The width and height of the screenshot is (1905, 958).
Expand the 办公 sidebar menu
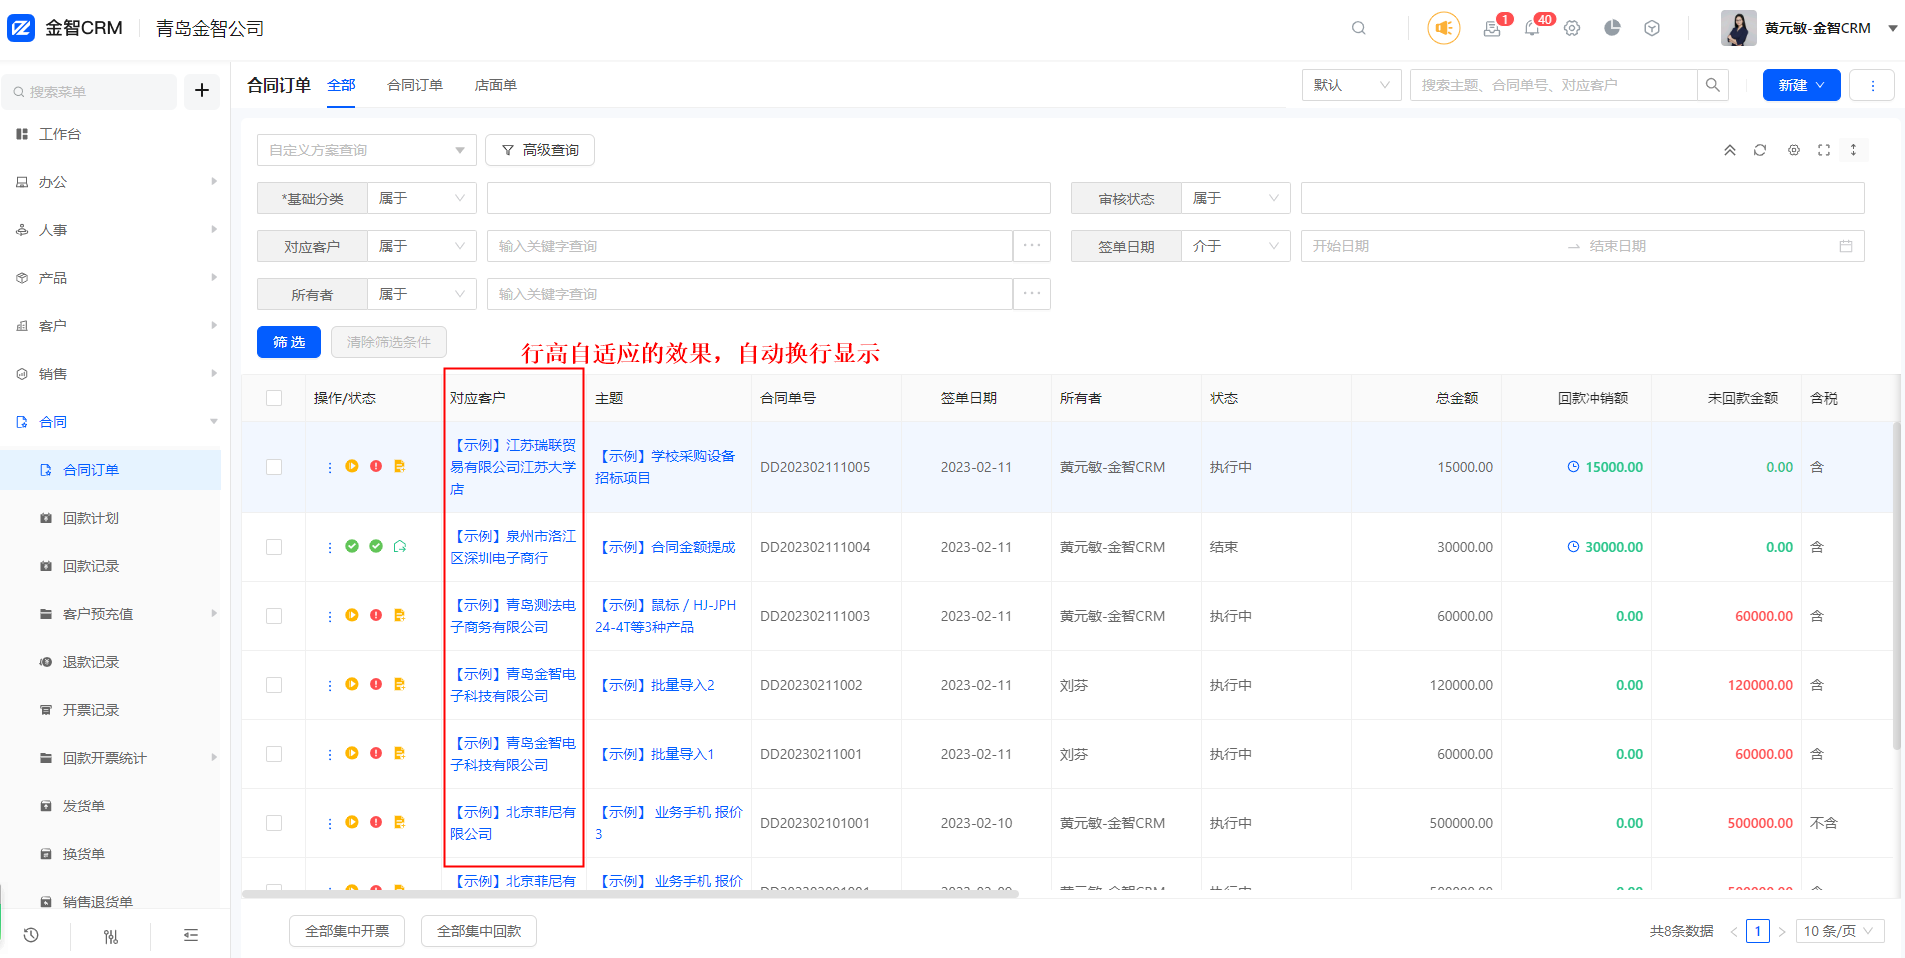tap(110, 182)
